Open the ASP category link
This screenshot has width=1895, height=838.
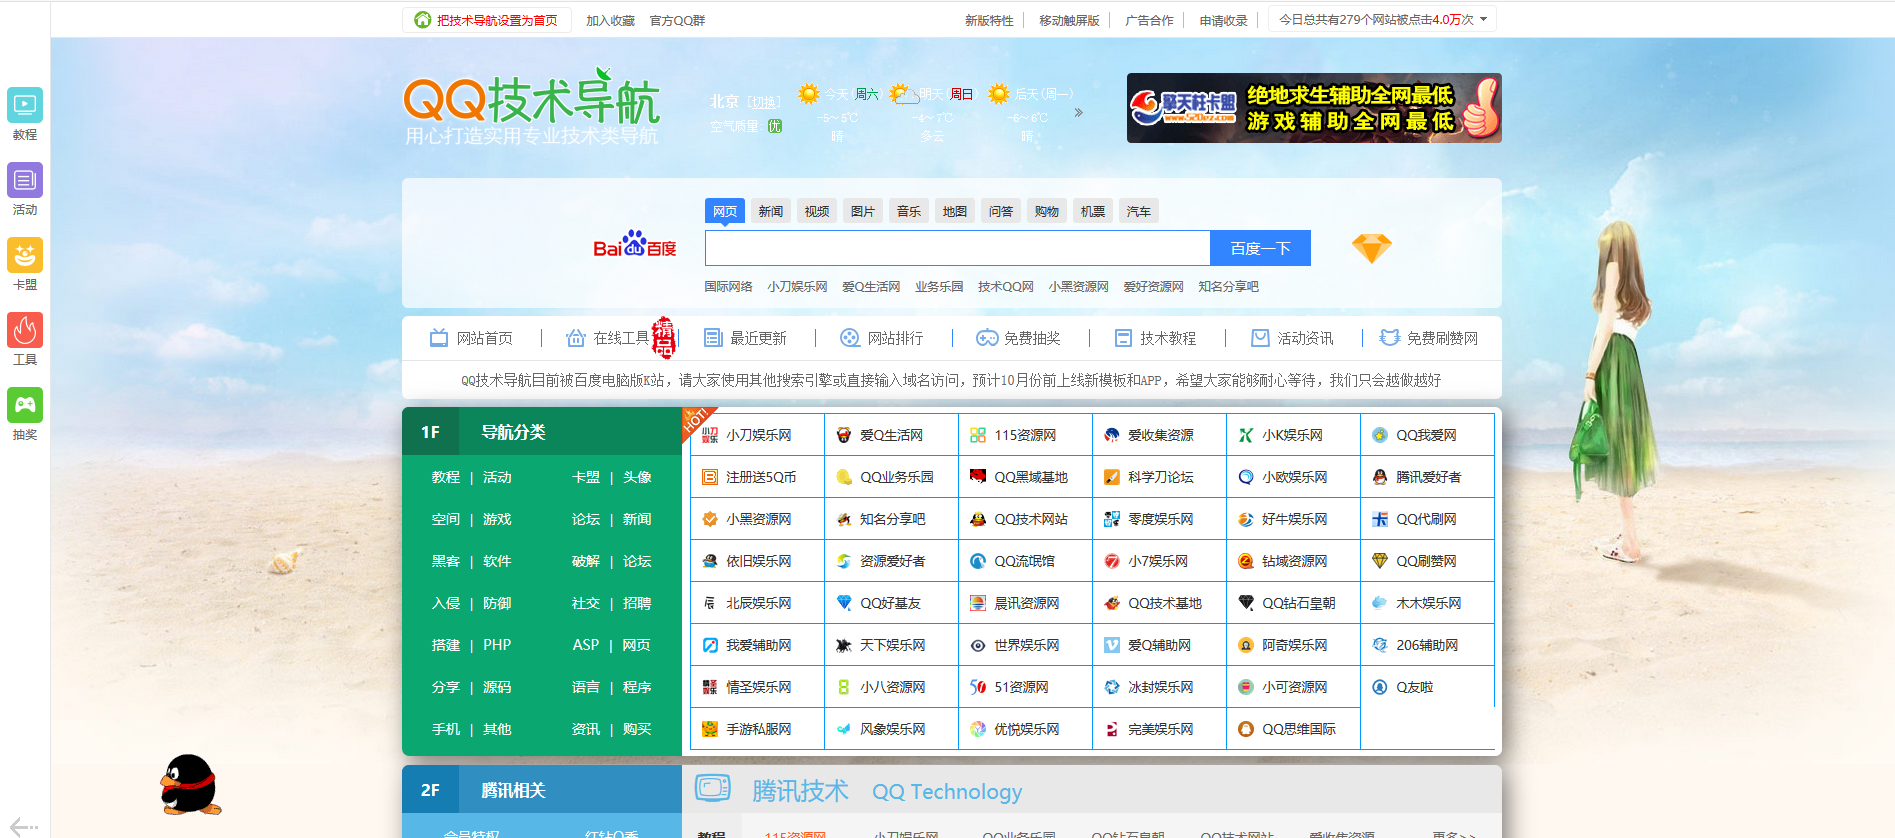(x=586, y=645)
